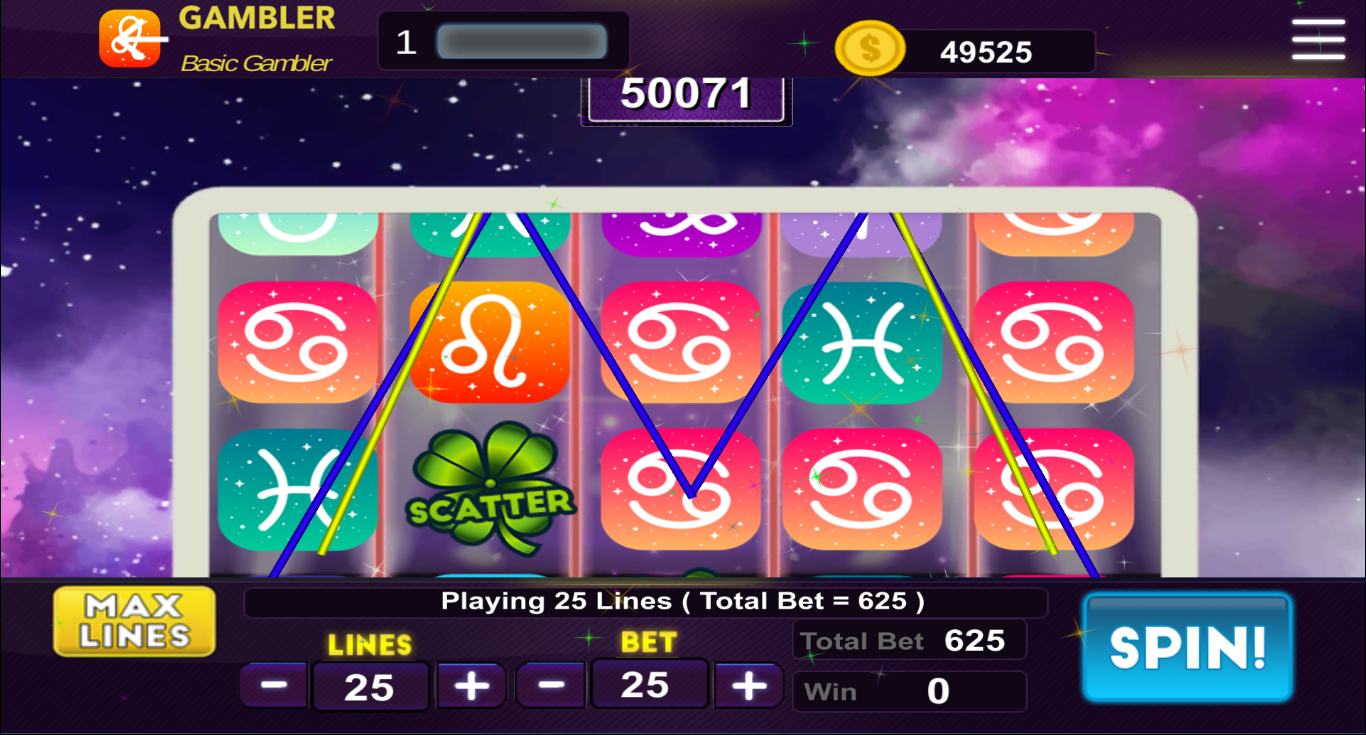The image size is (1366, 735).
Task: Hit the blue SPIN! button
Action: tap(1187, 647)
